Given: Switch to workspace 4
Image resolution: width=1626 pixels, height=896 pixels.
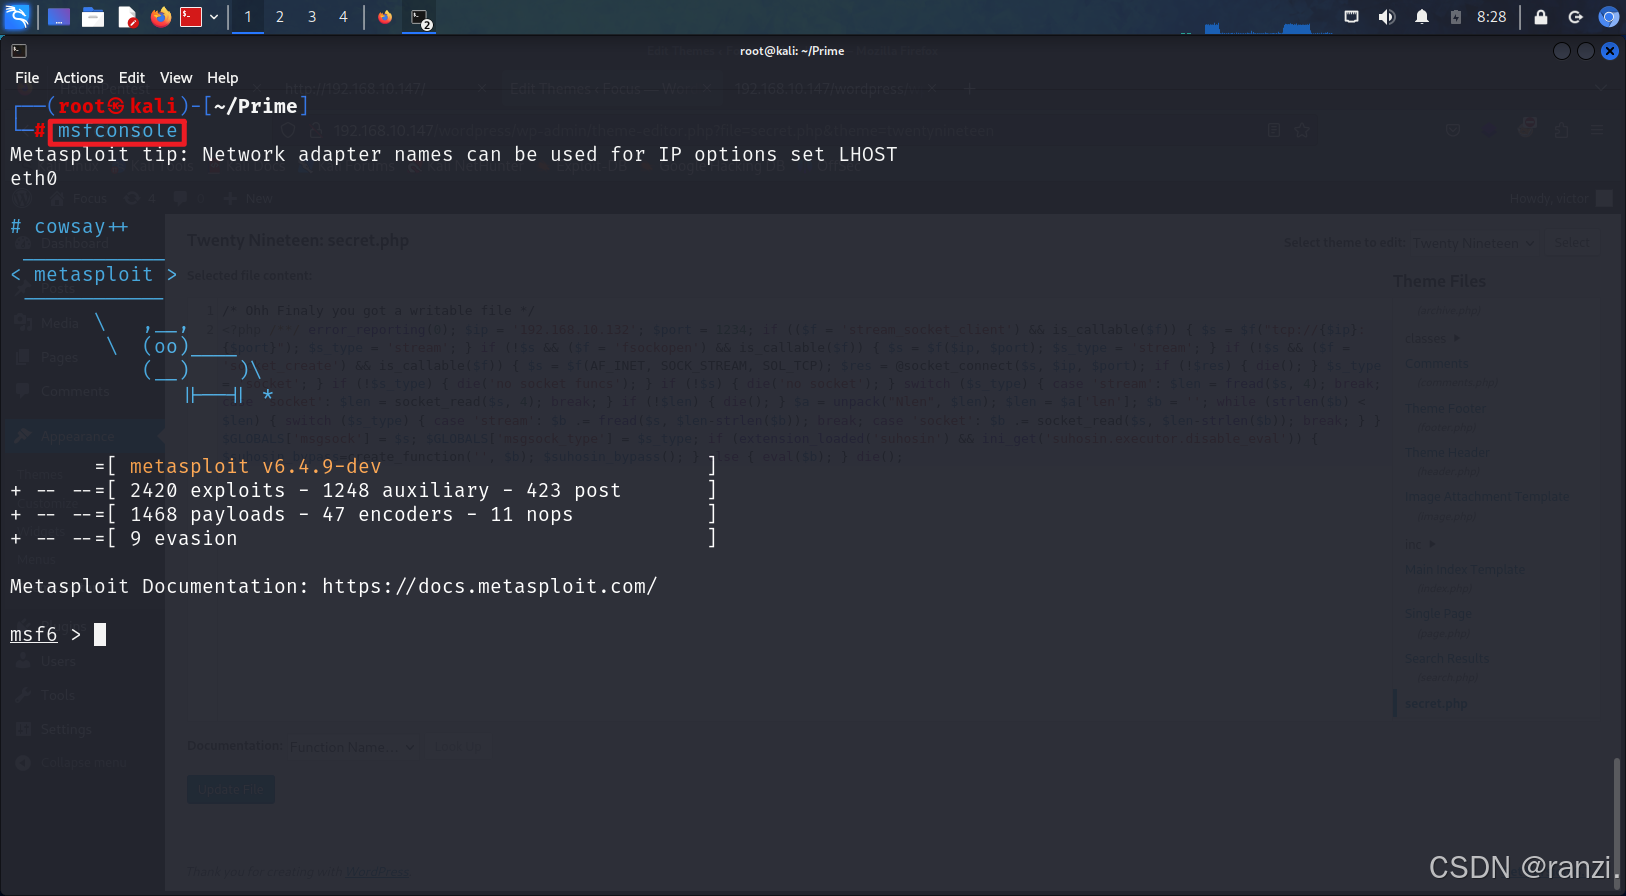Looking at the screenshot, I should [343, 17].
